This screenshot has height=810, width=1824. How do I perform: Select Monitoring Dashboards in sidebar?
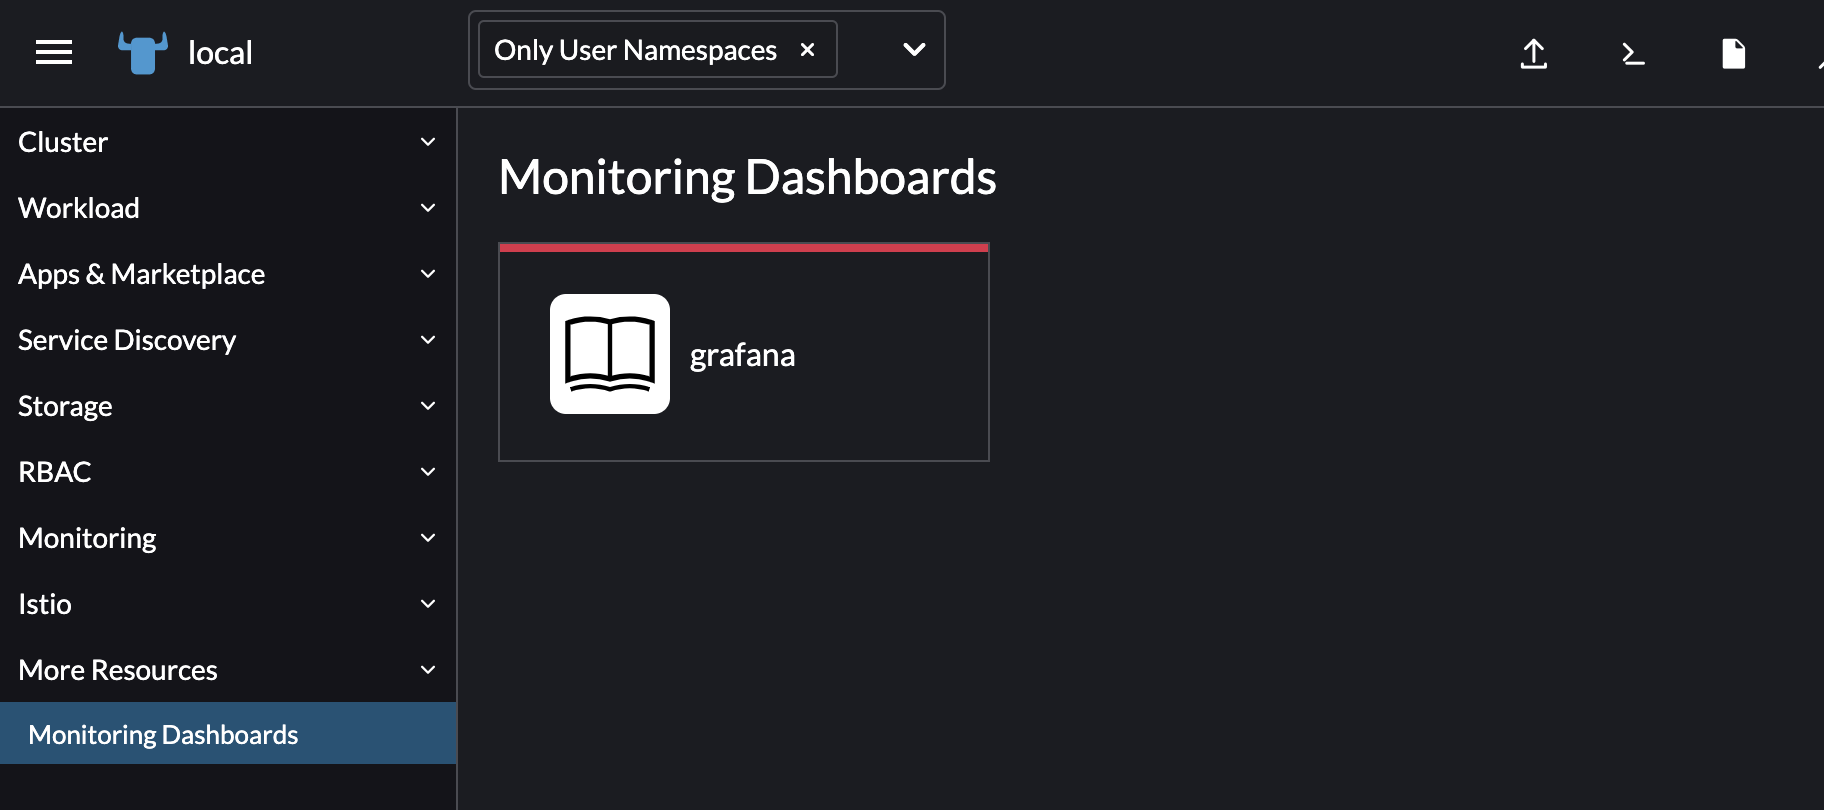click(164, 735)
